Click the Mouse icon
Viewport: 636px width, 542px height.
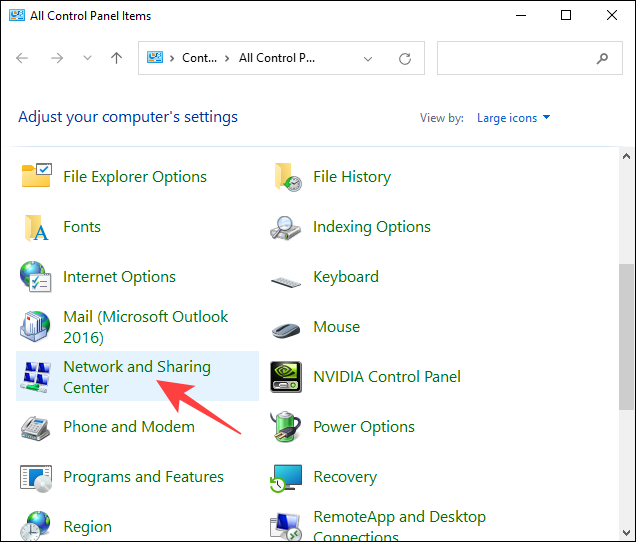click(287, 327)
